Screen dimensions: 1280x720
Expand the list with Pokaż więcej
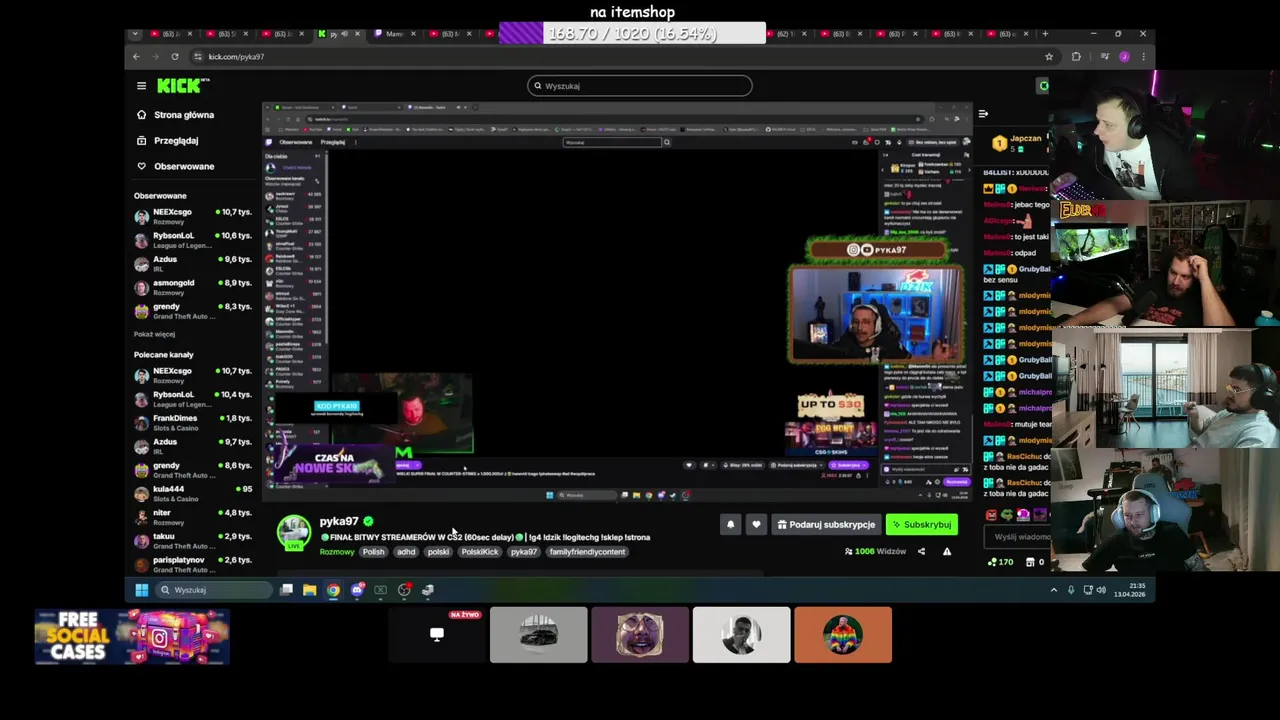(154, 334)
